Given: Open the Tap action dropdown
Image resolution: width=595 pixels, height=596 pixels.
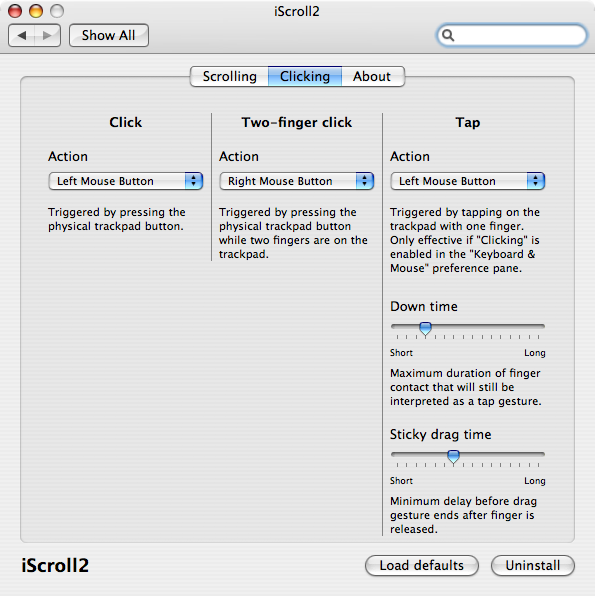Looking at the screenshot, I should pyautogui.click(x=468, y=181).
